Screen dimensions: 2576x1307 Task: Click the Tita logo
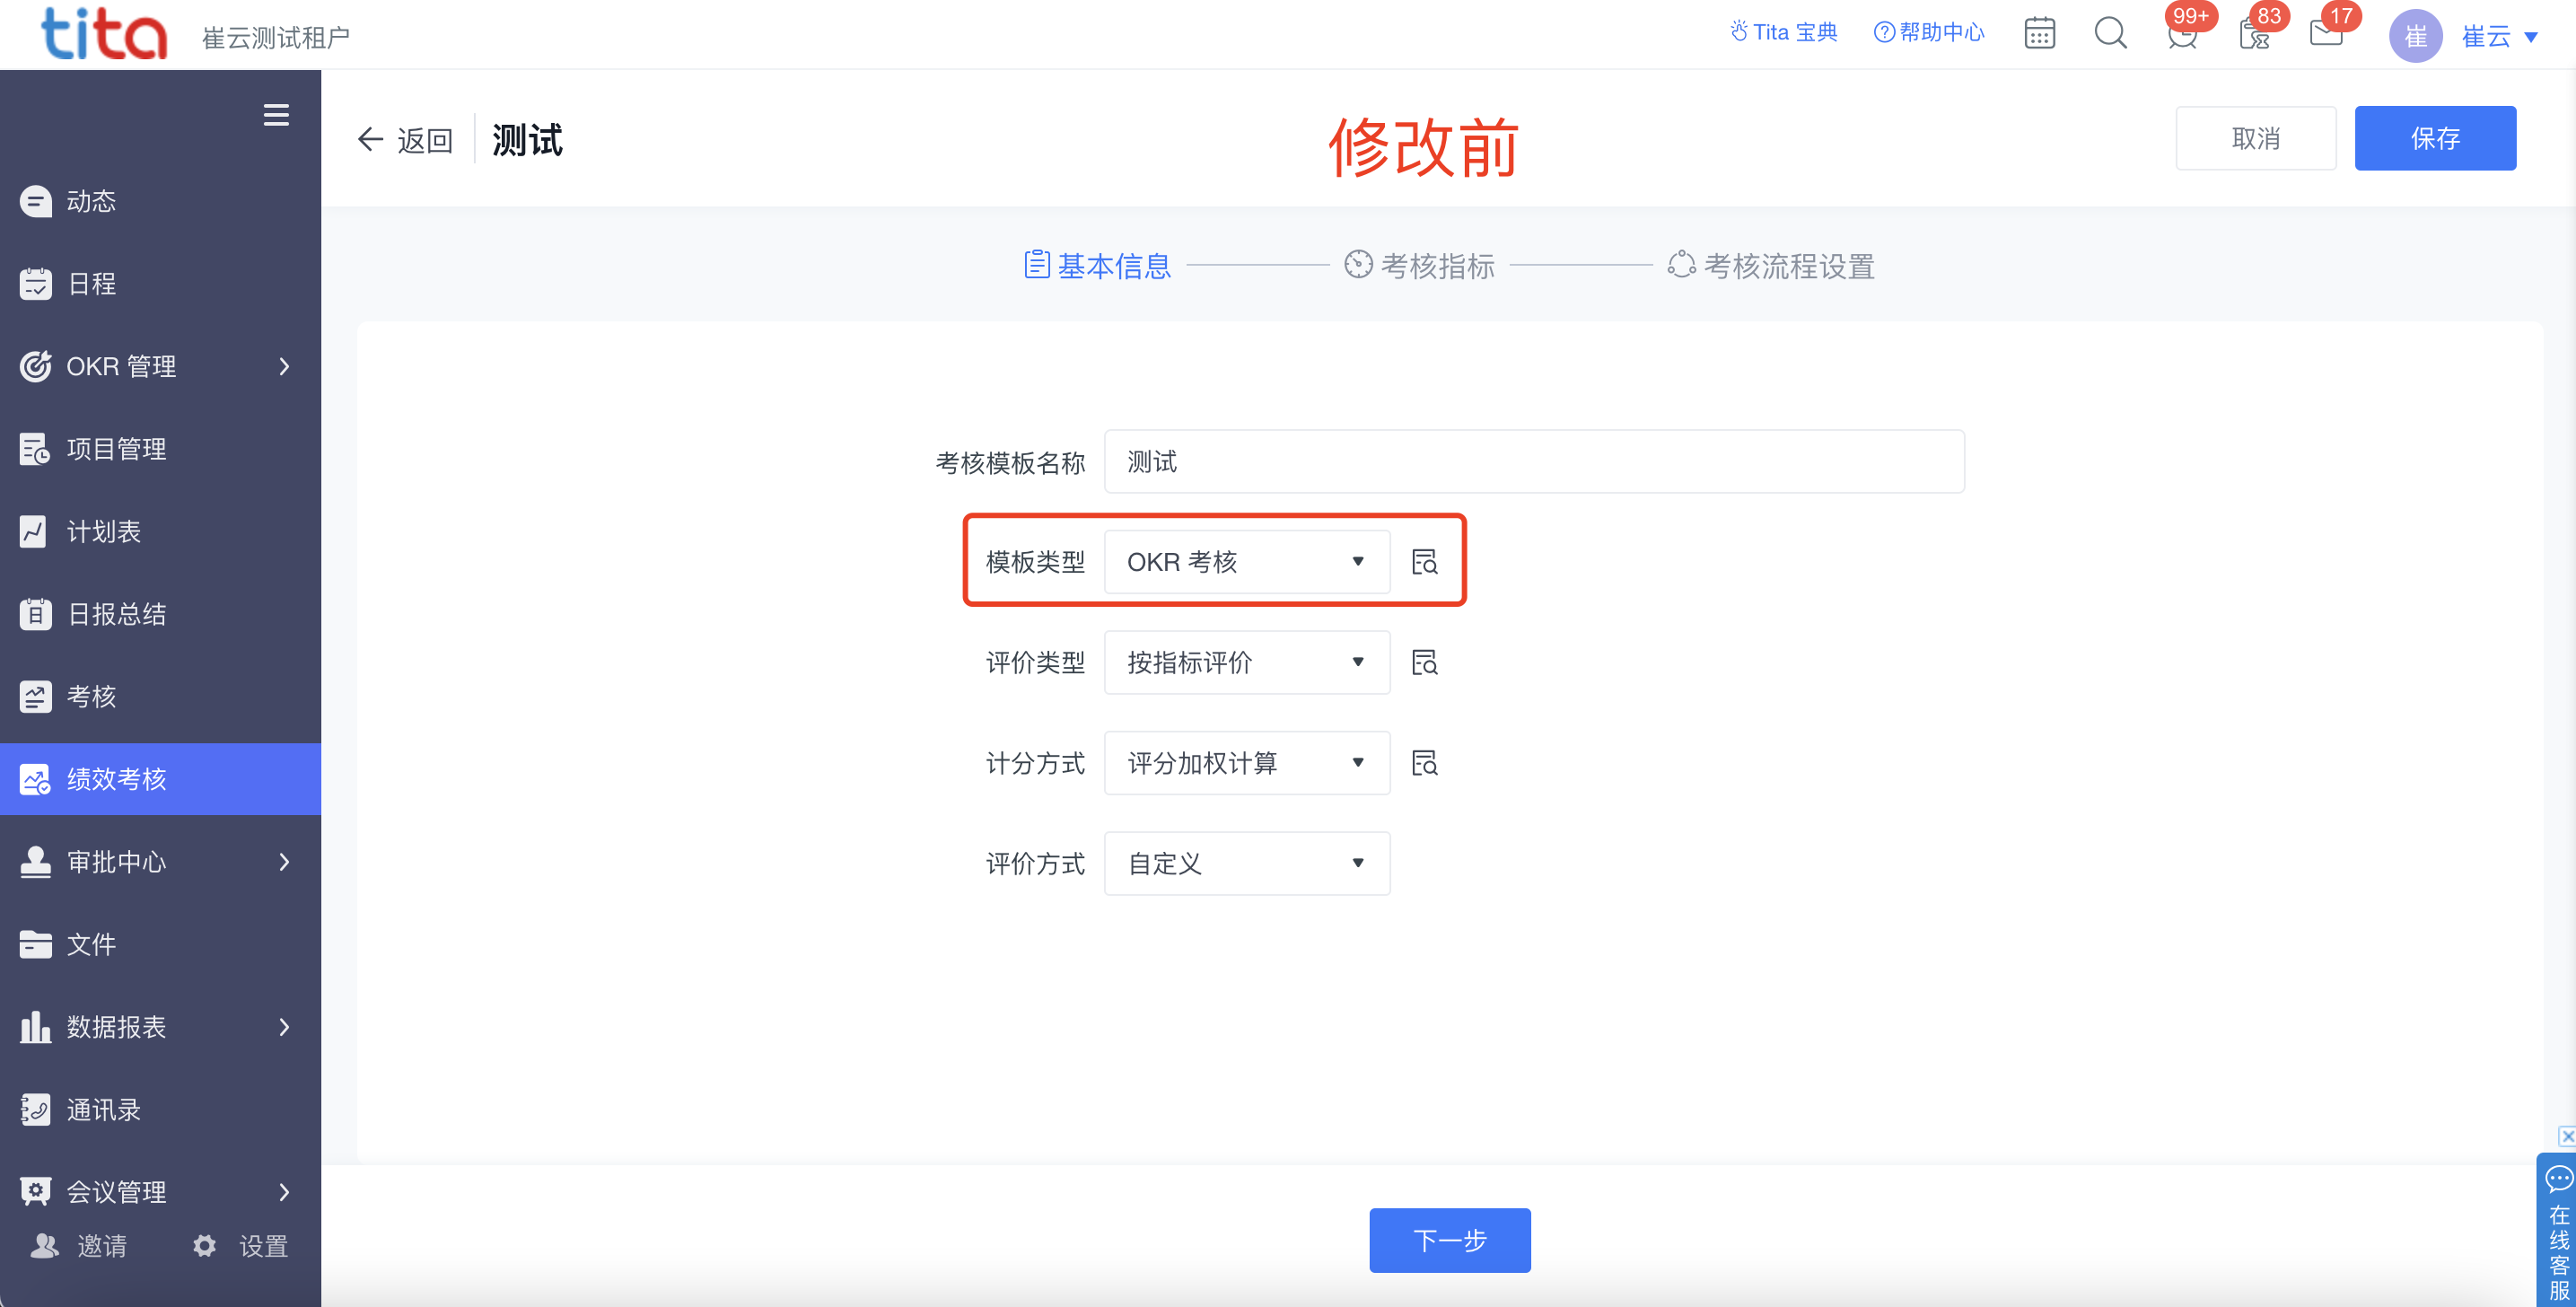[104, 34]
